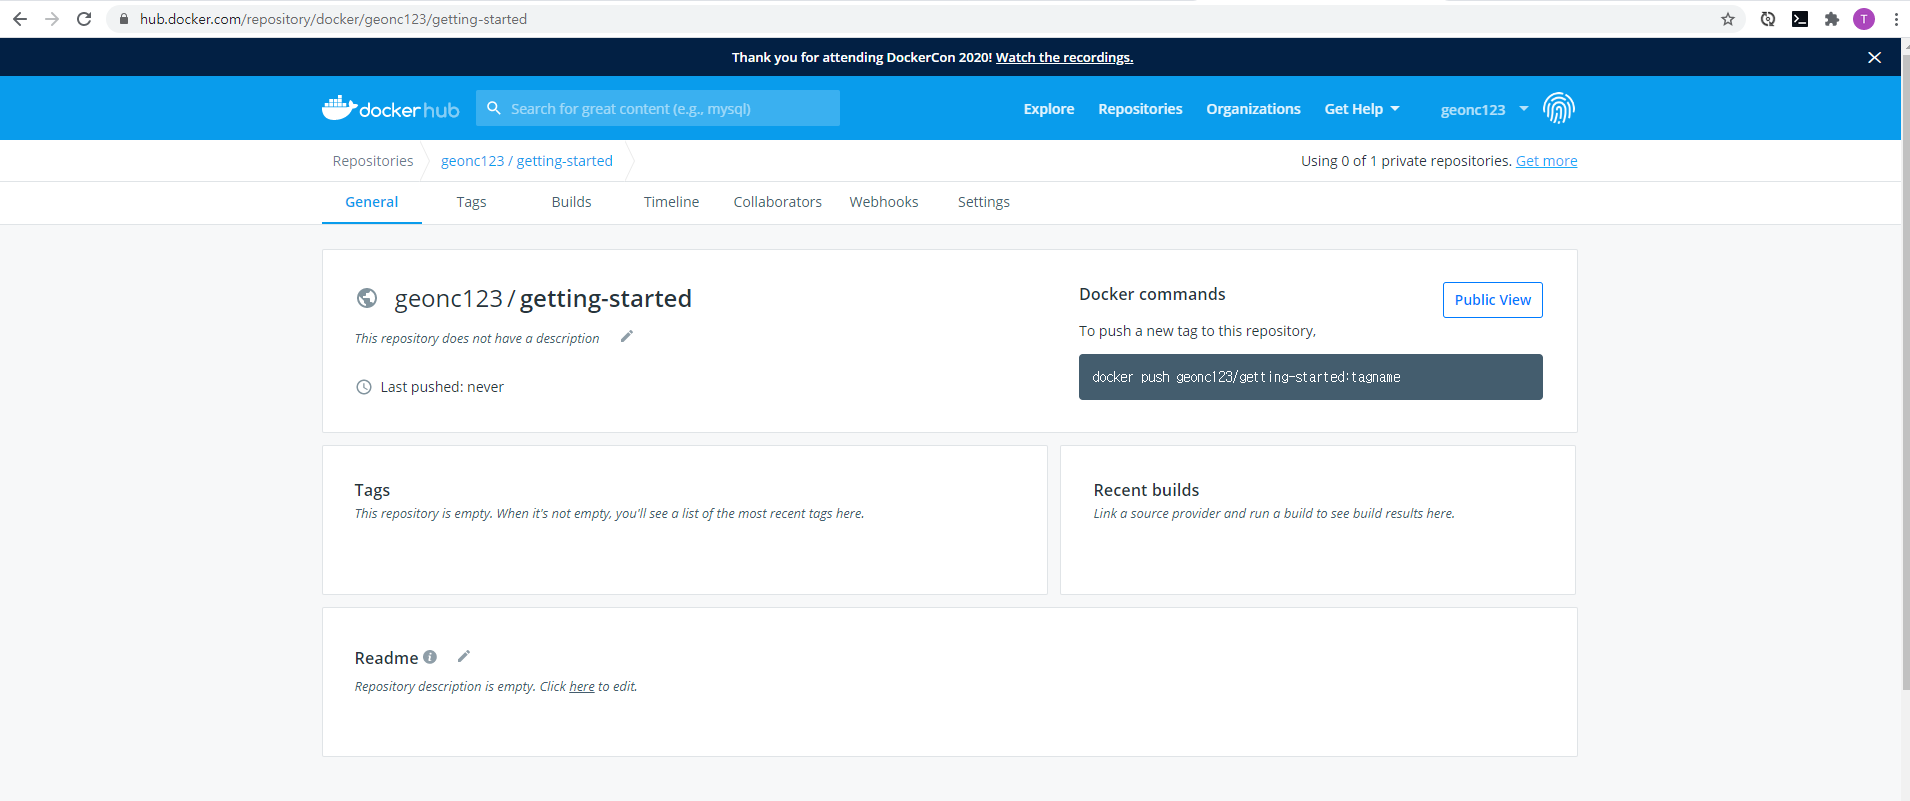Screen dimensions: 1910x801
Task: Click the browser address bar URL
Action: [x=333, y=19]
